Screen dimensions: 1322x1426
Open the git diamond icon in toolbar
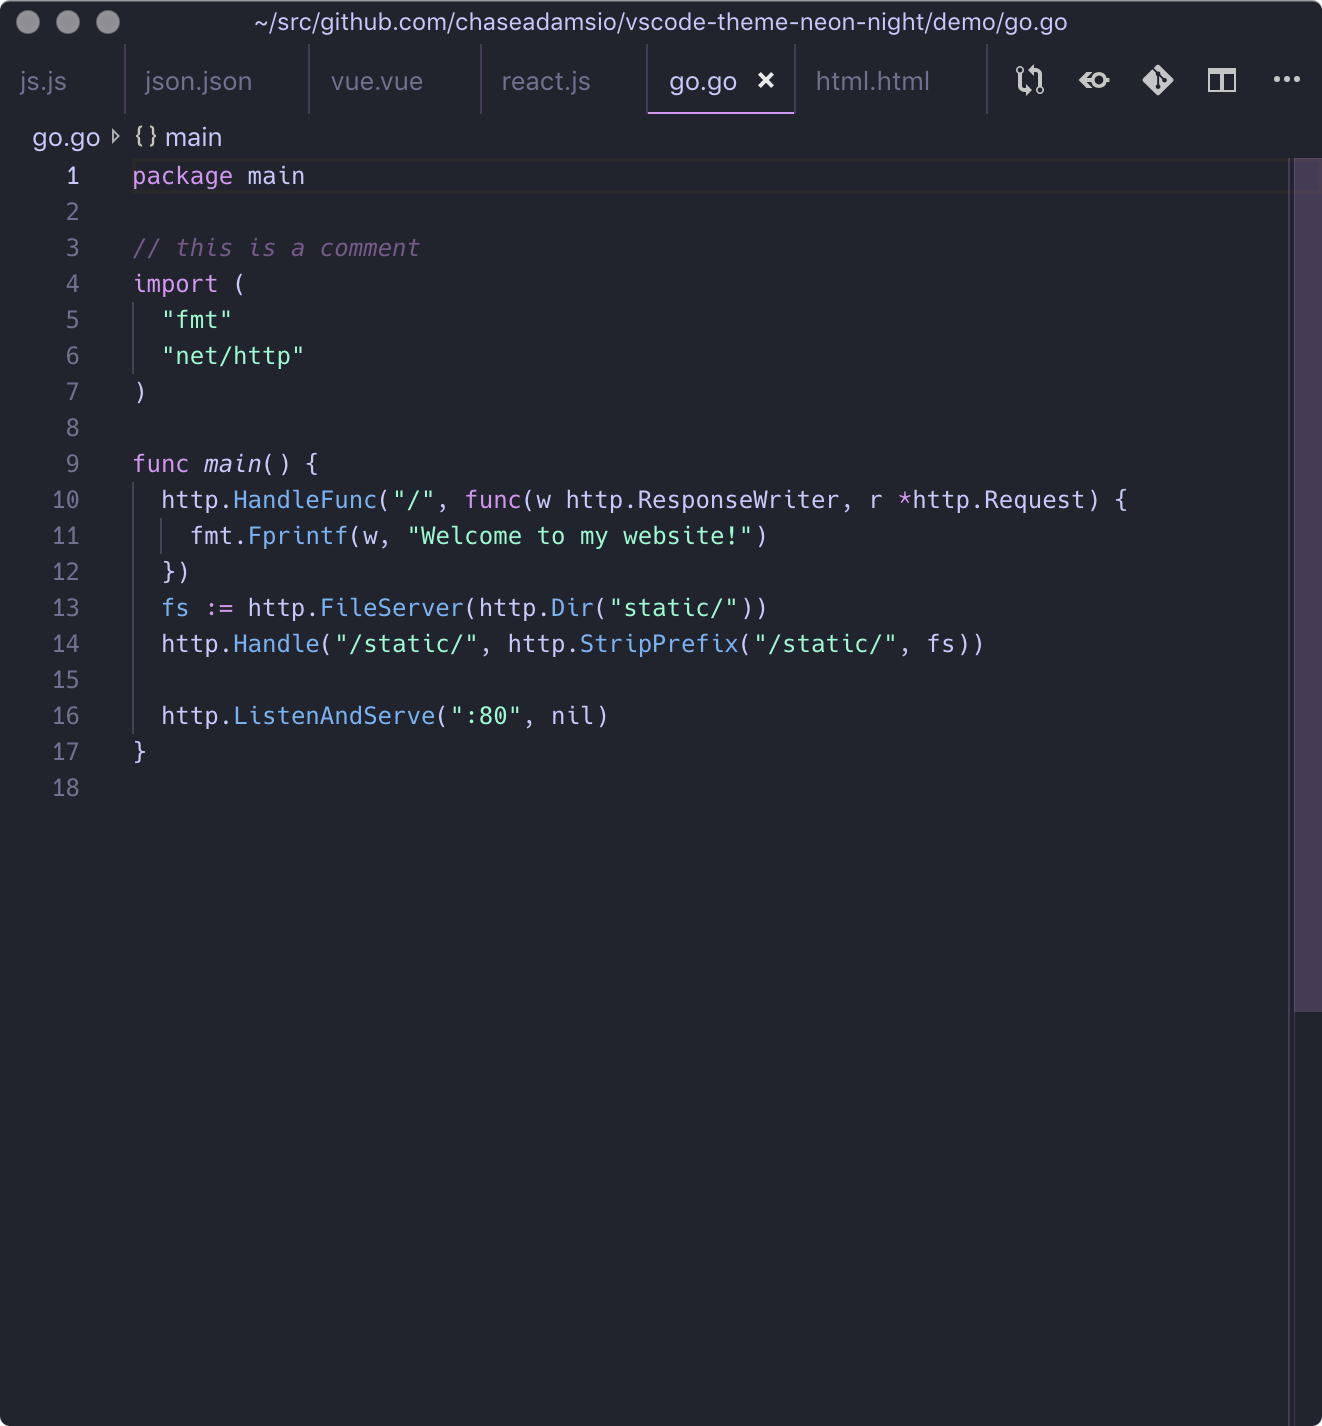click(1158, 80)
